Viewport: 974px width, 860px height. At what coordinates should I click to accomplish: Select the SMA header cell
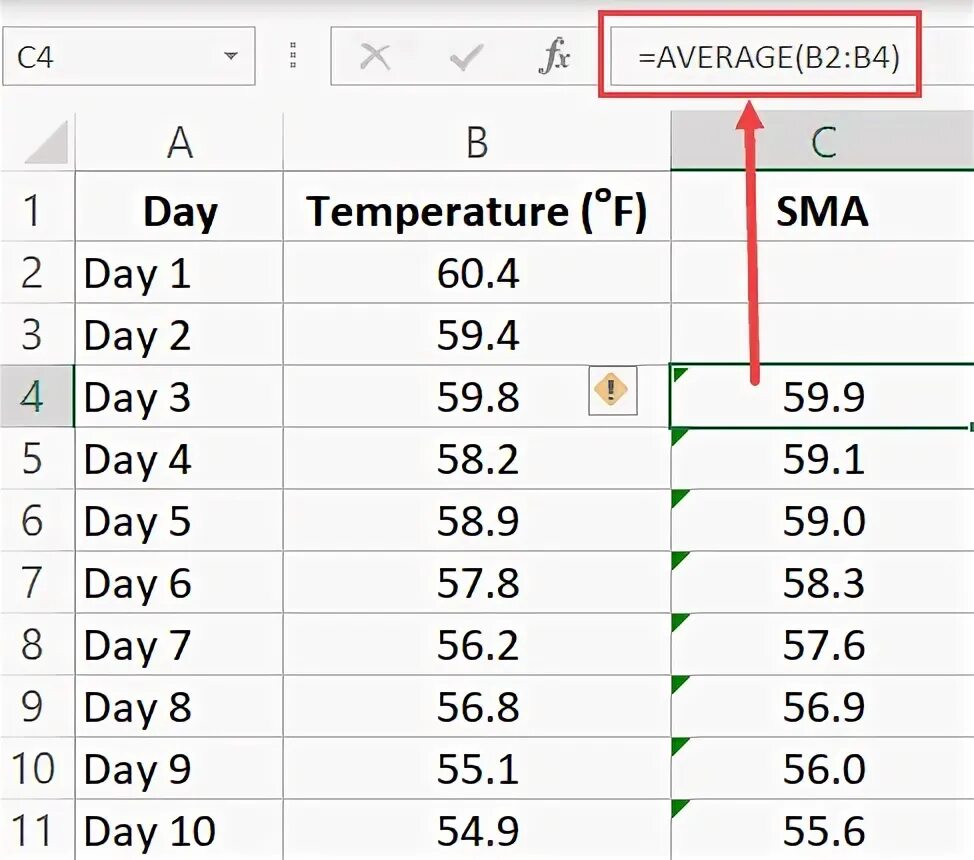(x=822, y=212)
